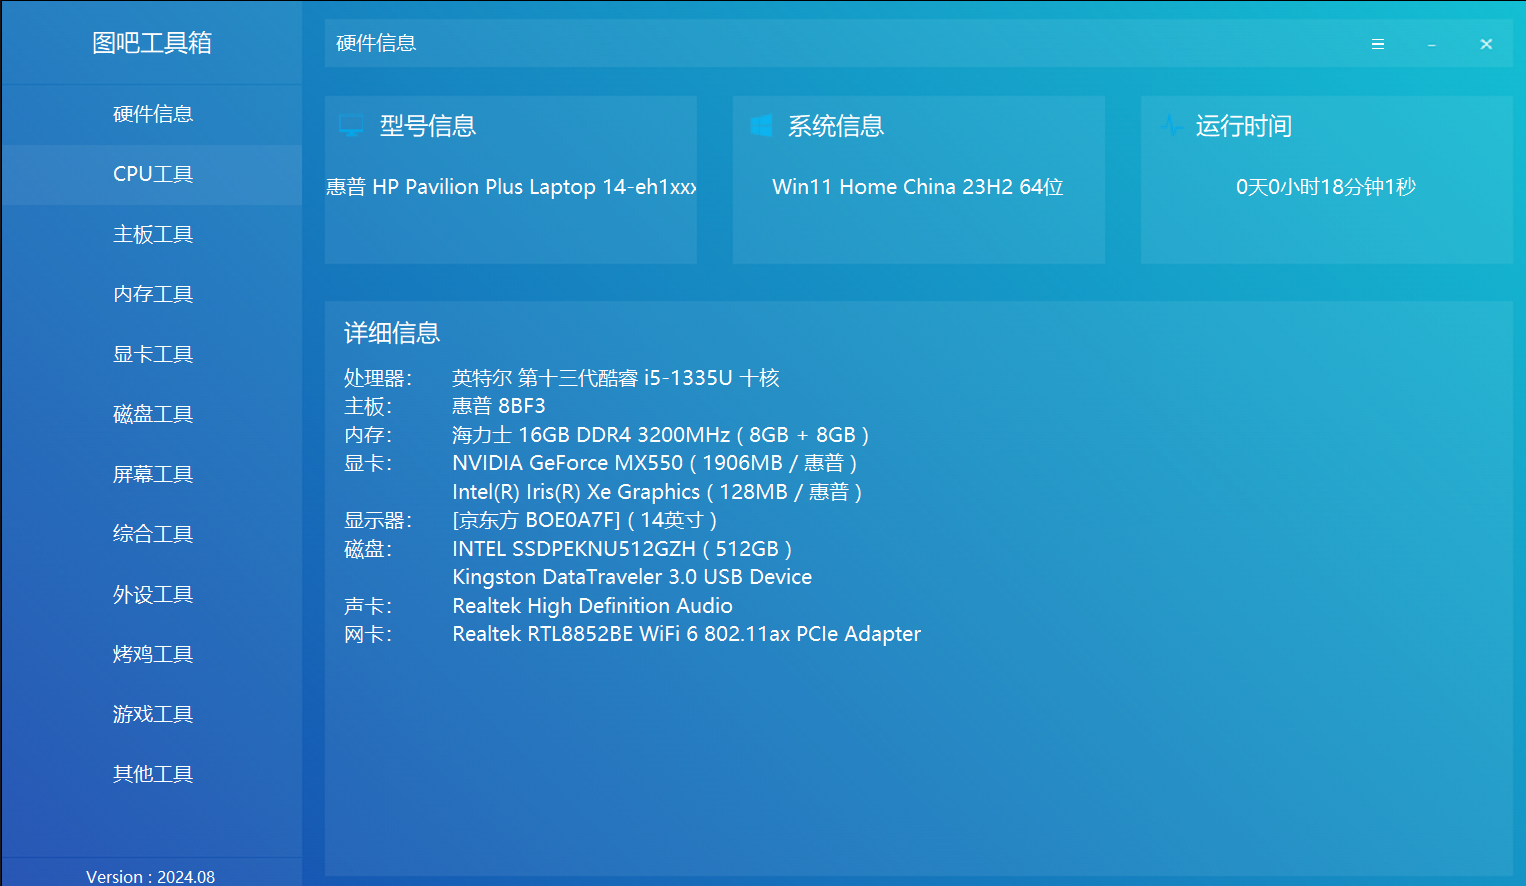The width and height of the screenshot is (1526, 886).
Task: Click the Realtek RTL8852BE WiFi 6 line
Action: [x=686, y=634]
